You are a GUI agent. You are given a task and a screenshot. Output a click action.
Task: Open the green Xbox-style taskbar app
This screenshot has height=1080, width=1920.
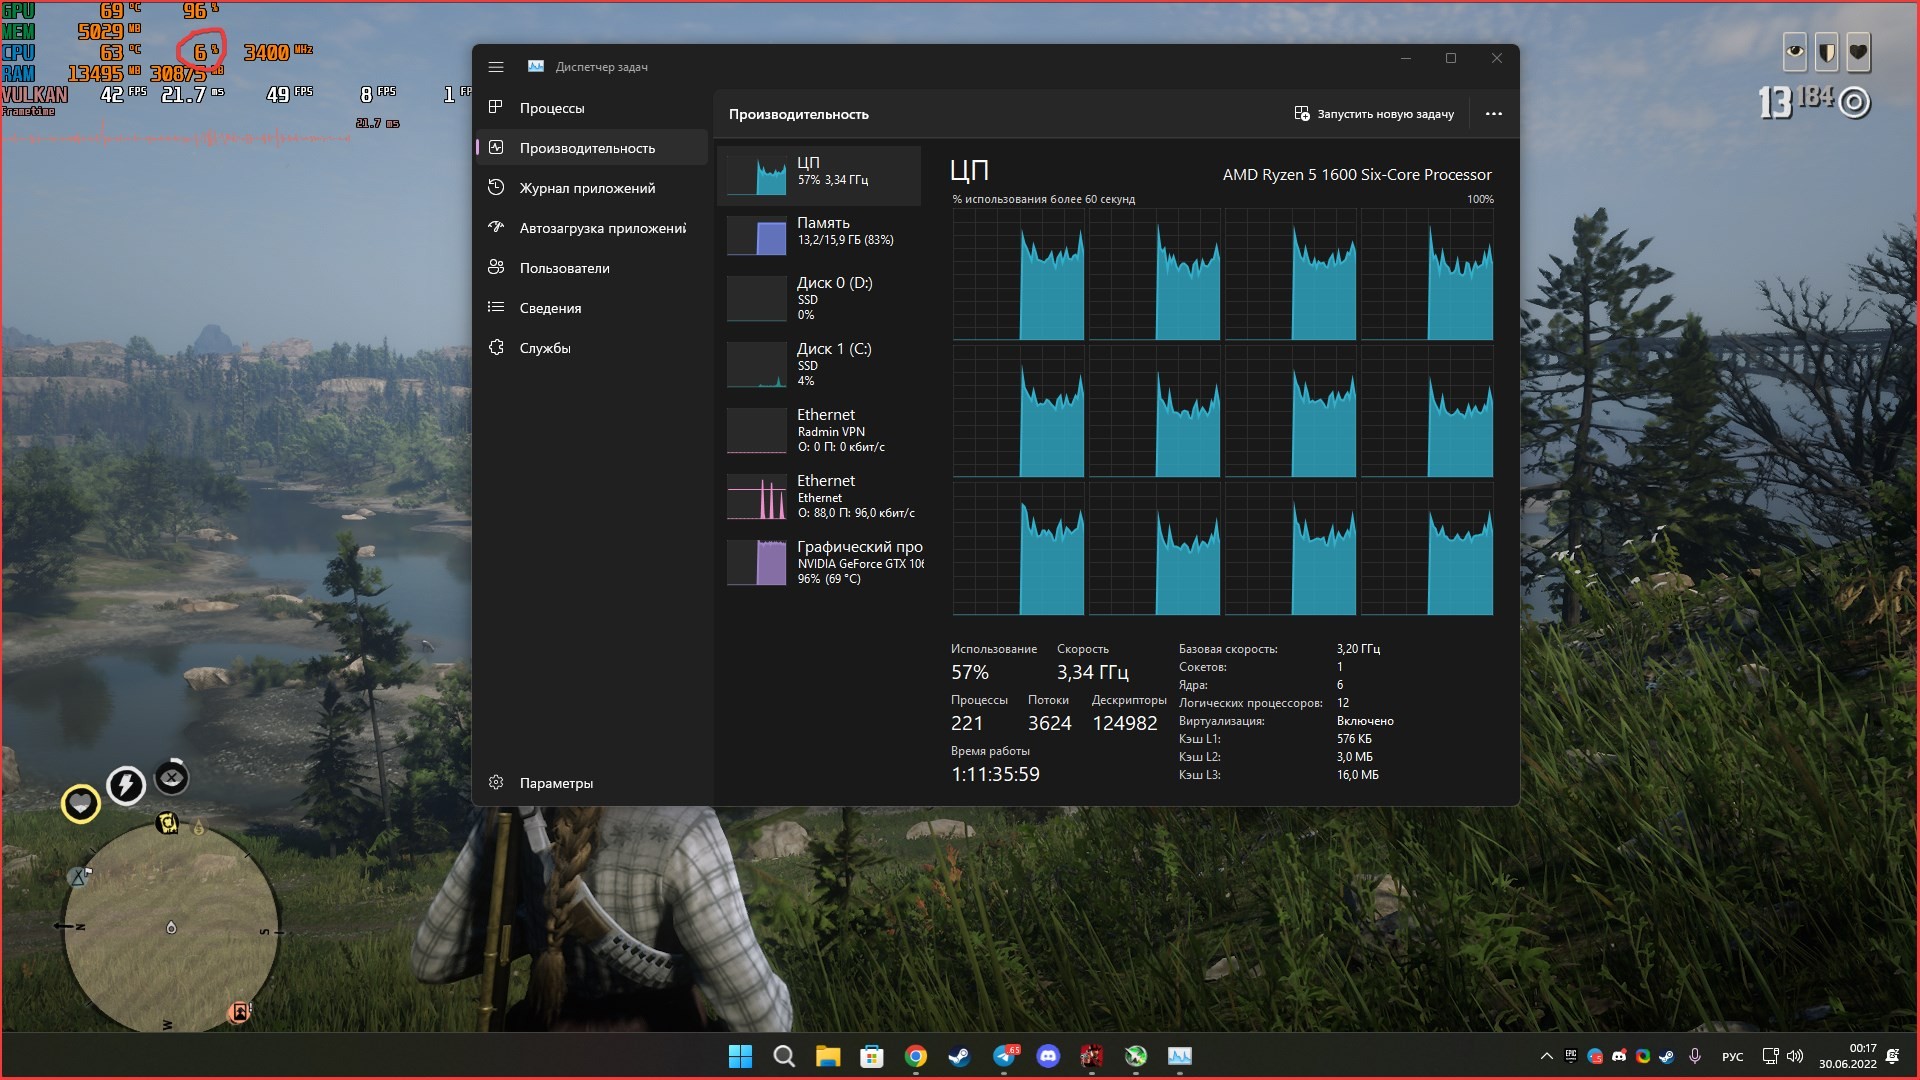point(1136,1056)
